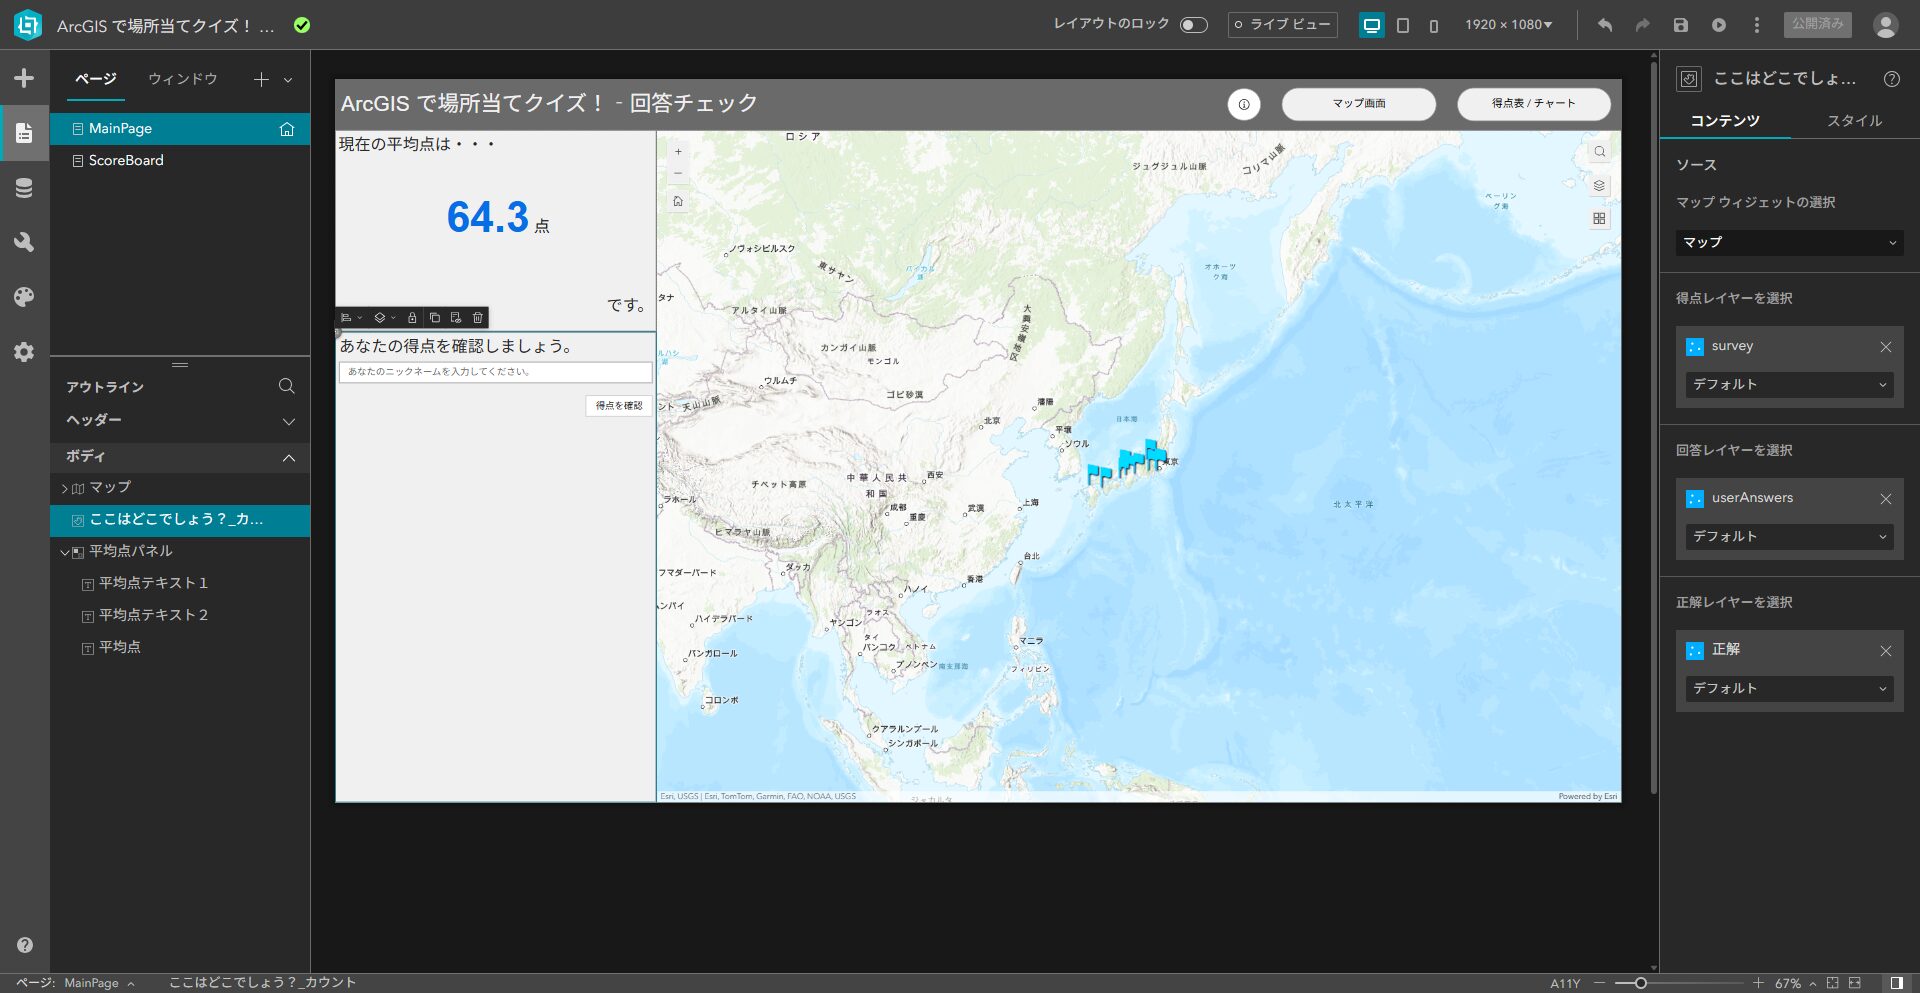Zoom in on the map
Screen dimensions: 1920x993
678,152
